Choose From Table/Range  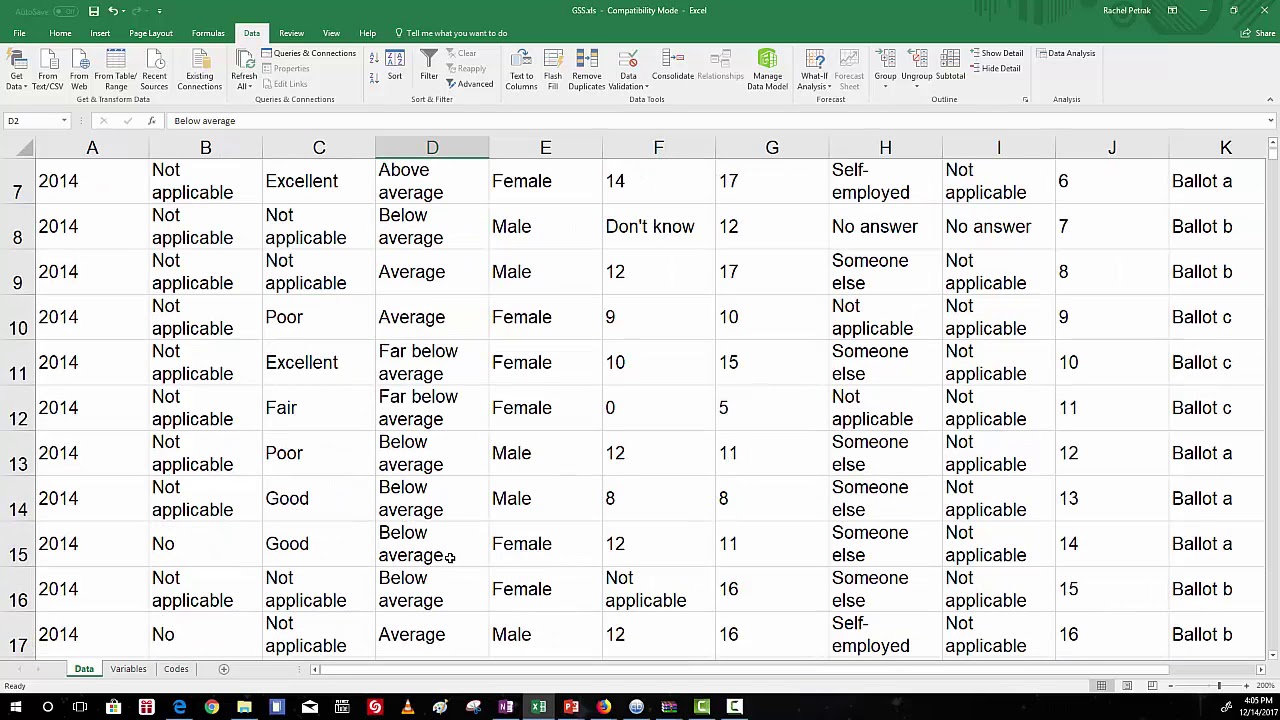pos(115,70)
